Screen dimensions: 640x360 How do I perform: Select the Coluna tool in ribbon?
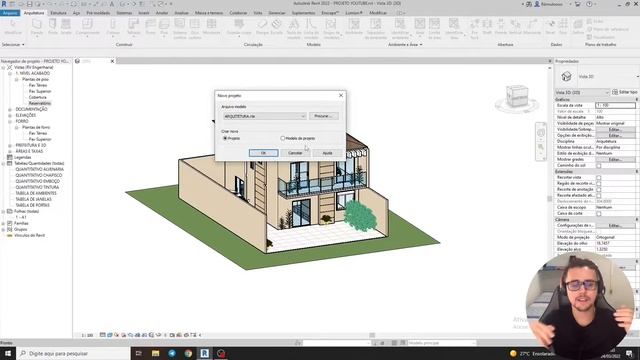pyautogui.click(x=113, y=24)
